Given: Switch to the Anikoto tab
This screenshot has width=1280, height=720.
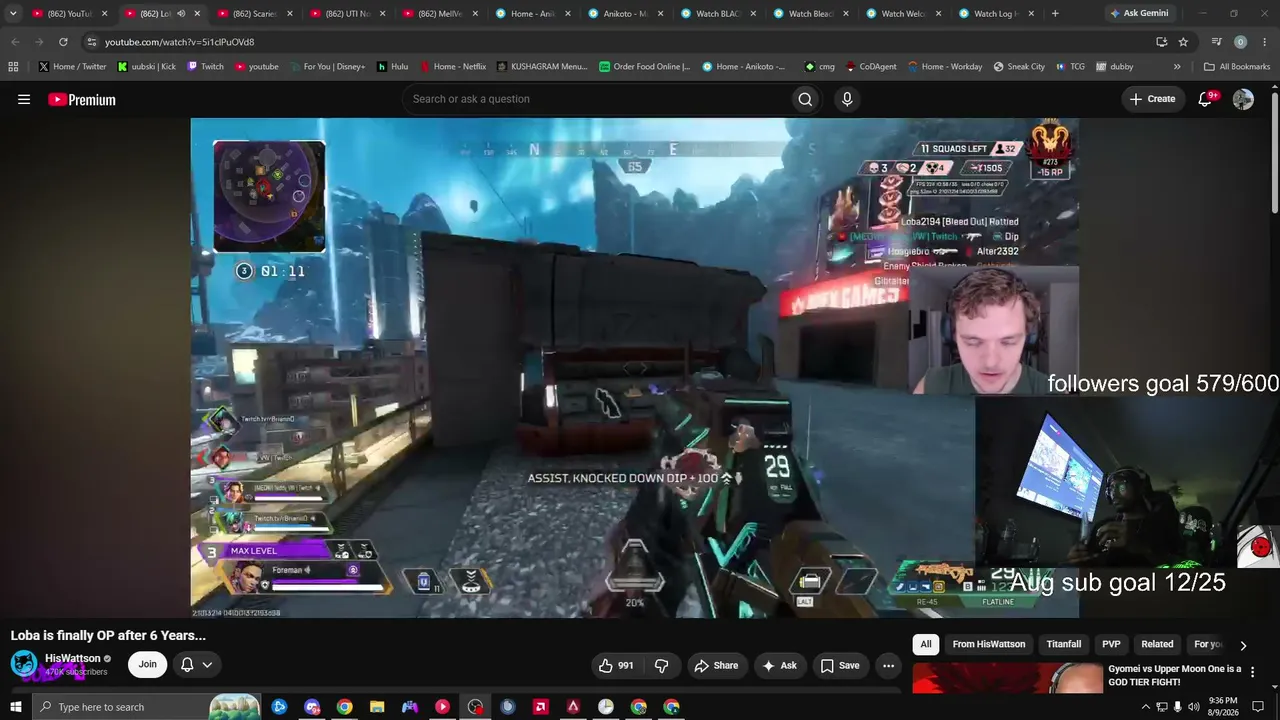Looking at the screenshot, I should click(624, 14).
